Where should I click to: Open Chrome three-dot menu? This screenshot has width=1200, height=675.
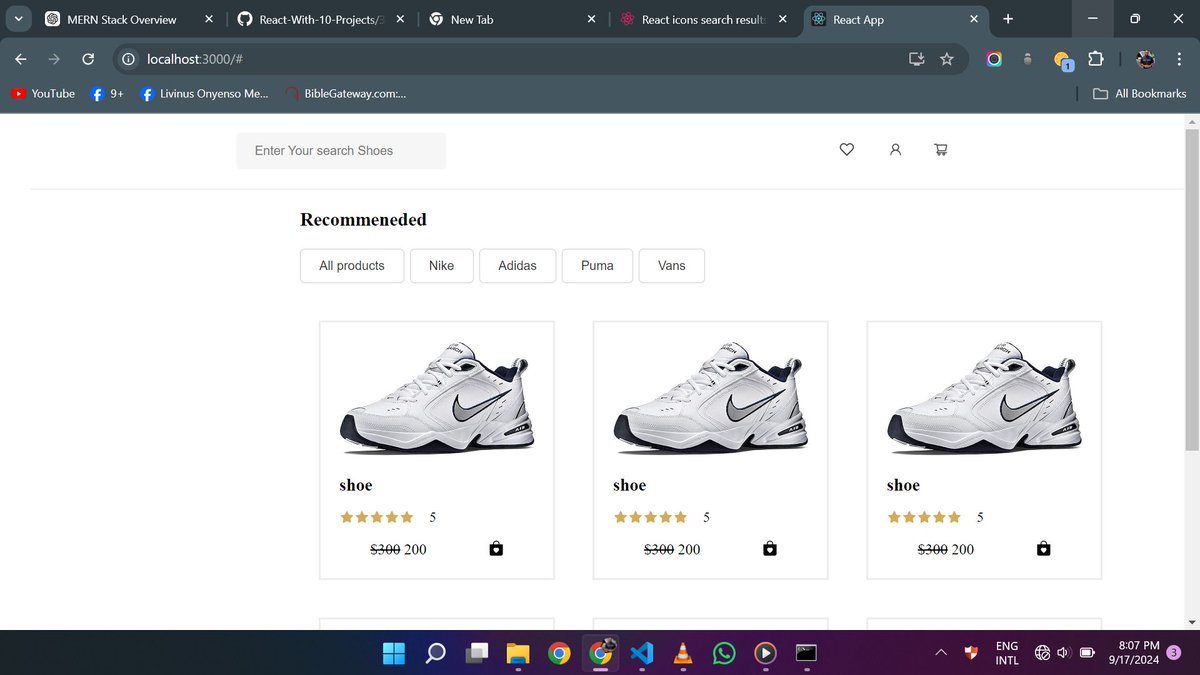(x=1178, y=59)
